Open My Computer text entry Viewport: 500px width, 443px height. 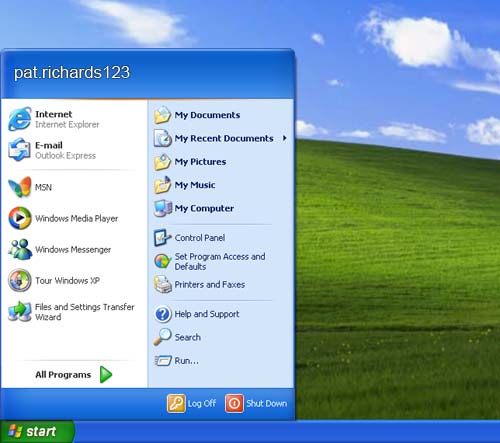point(204,208)
